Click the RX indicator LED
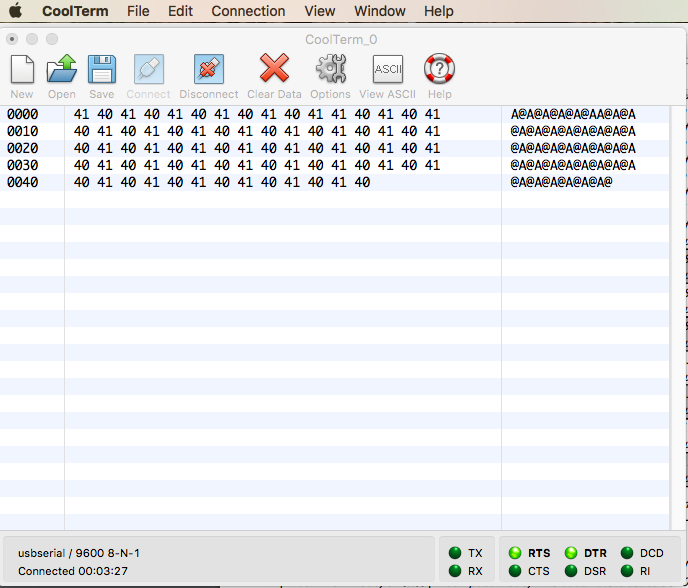Viewport: 688px width, 588px height. click(455, 571)
